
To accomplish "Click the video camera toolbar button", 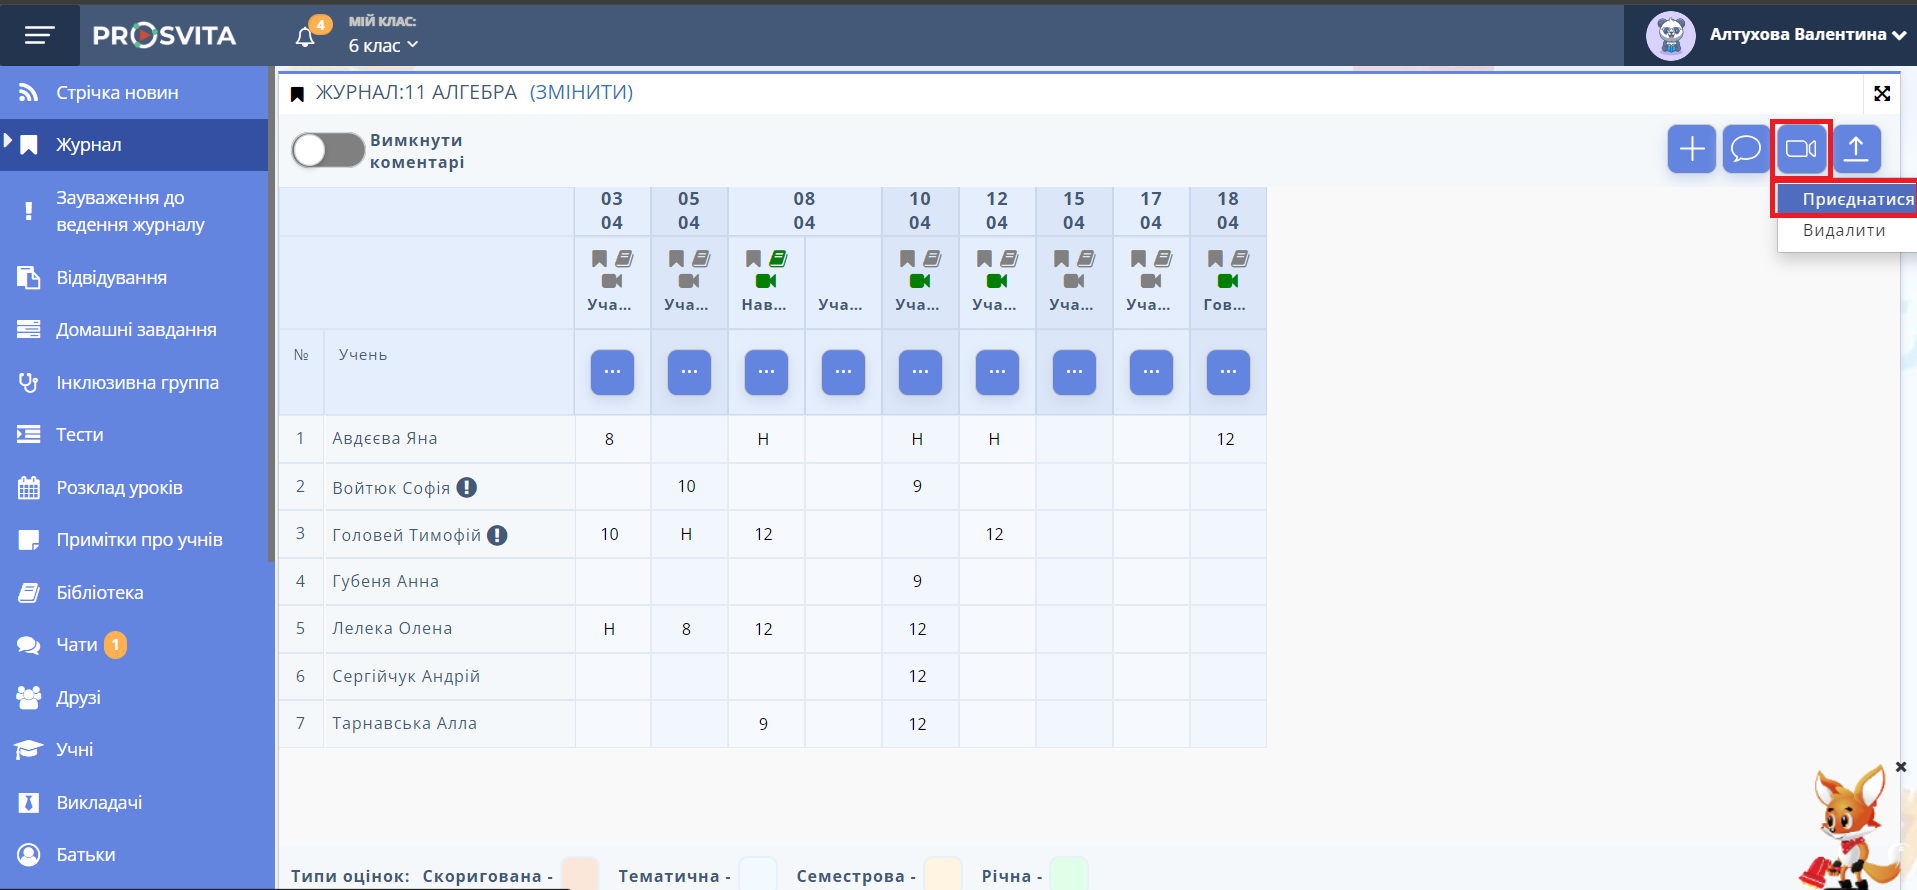I will coord(1800,149).
